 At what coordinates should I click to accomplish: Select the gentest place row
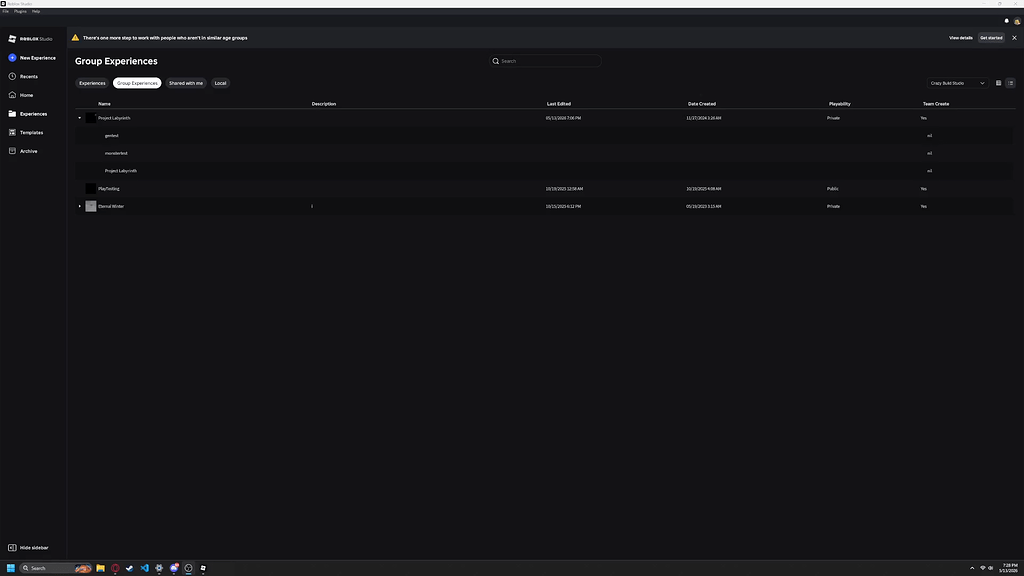pyautogui.click(x=544, y=136)
